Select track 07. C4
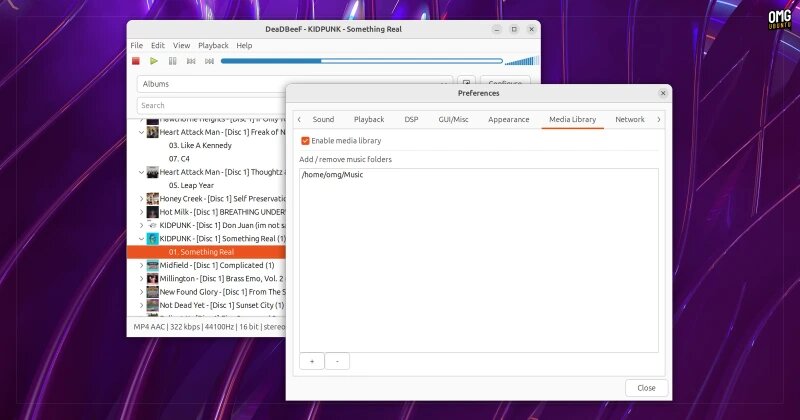This screenshot has height=420, width=800. point(179,159)
